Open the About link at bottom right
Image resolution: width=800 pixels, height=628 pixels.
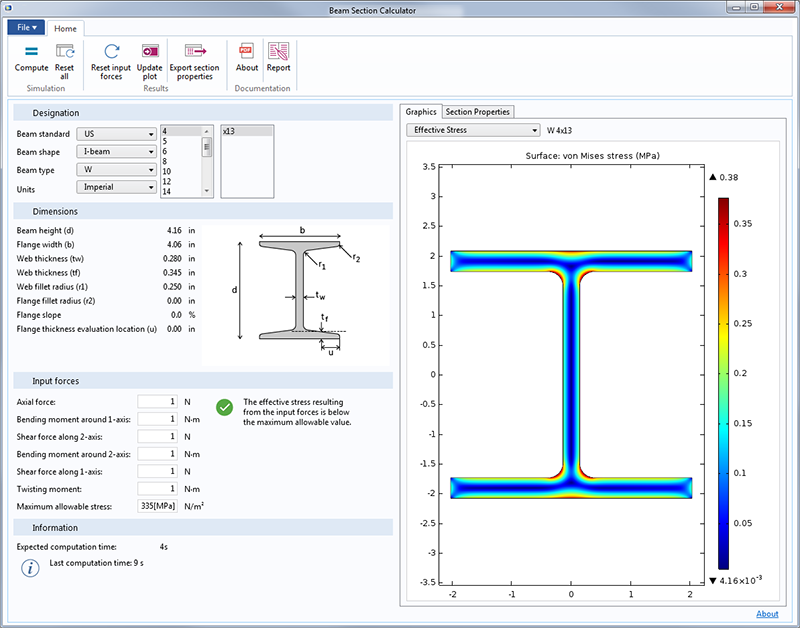767,614
